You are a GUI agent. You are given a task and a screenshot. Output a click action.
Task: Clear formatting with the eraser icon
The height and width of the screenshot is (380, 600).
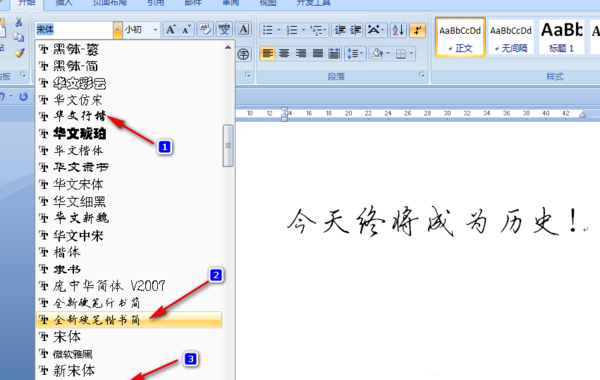pyautogui.click(x=205, y=29)
